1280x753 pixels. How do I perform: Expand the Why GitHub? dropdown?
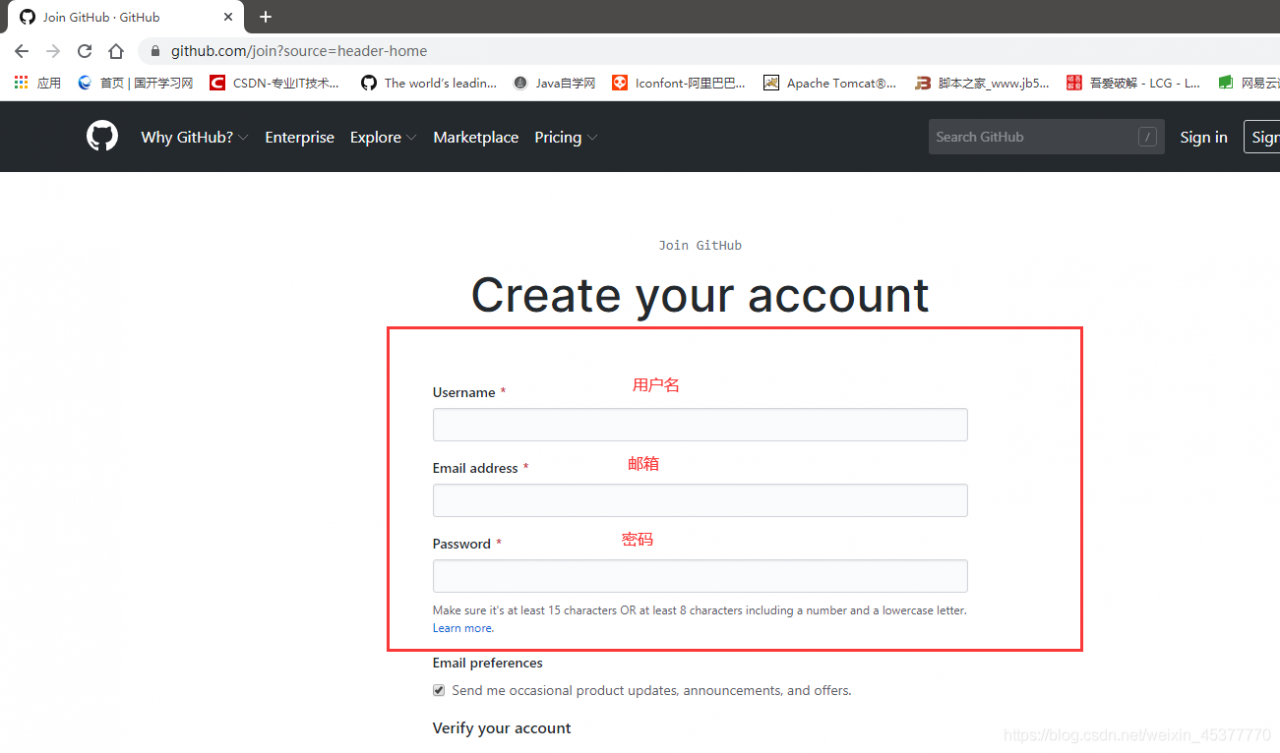(x=195, y=137)
